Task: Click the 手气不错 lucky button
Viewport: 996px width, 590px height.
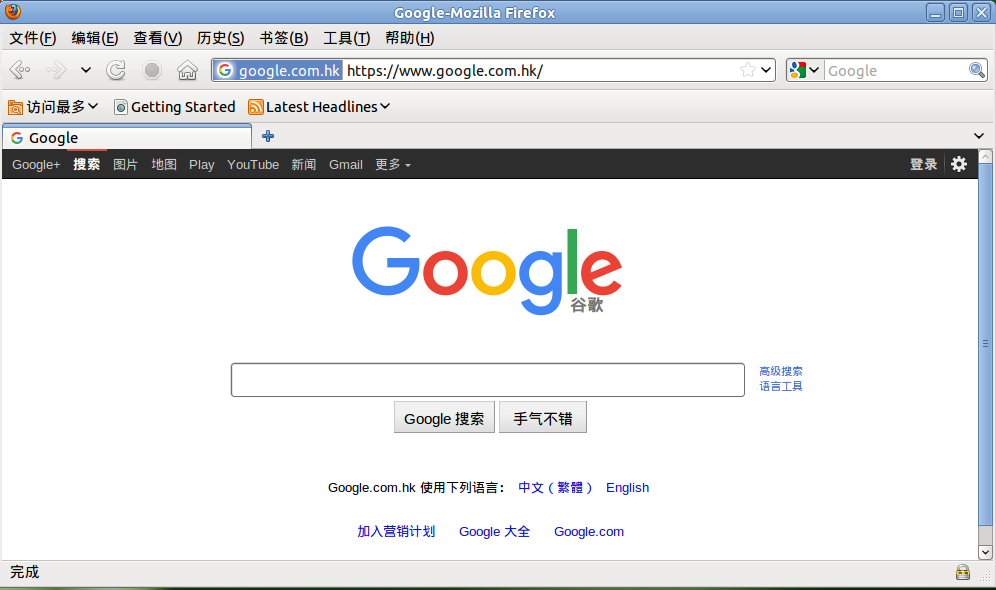Action: point(542,418)
